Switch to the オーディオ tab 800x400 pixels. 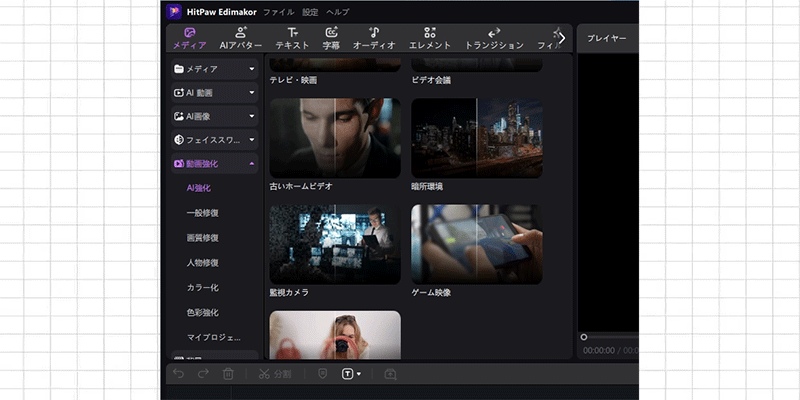pos(374,39)
